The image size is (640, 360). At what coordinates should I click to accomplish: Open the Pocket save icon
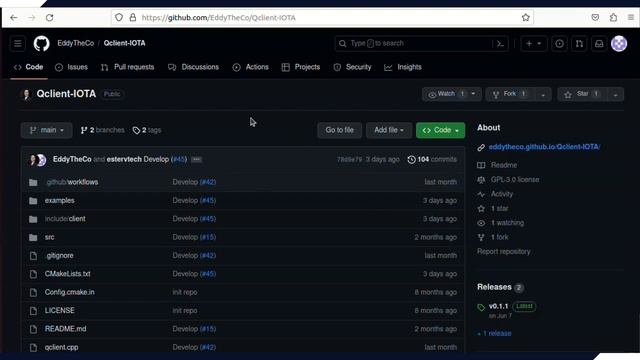595,18
